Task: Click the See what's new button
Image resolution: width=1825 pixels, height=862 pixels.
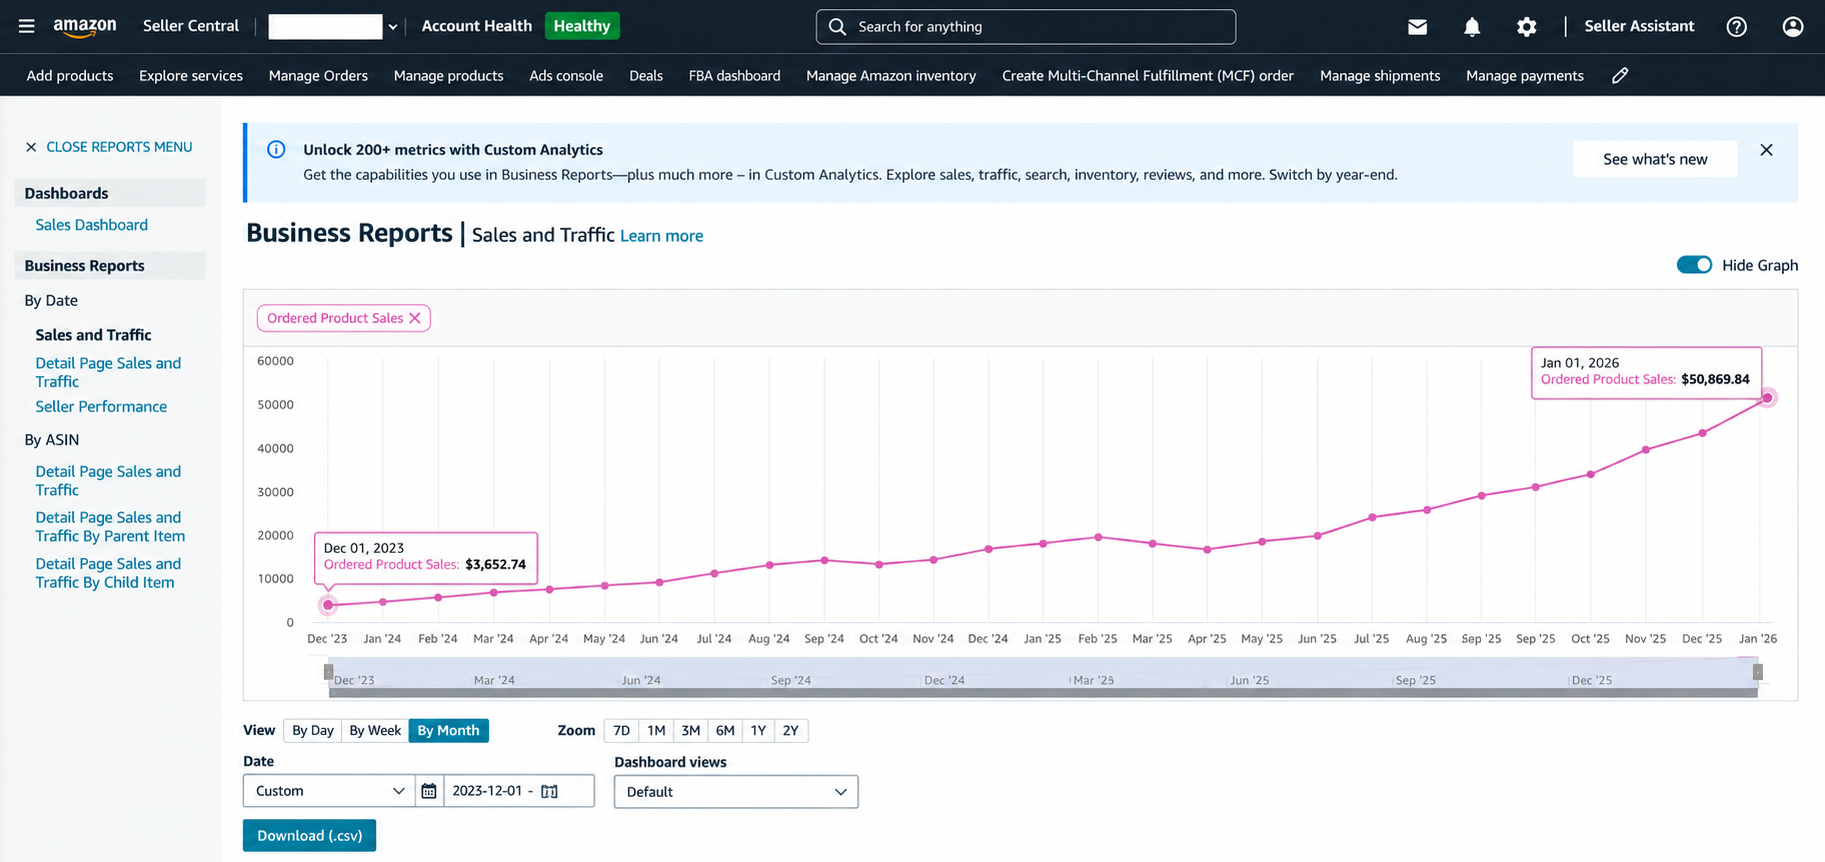Action: click(1655, 159)
